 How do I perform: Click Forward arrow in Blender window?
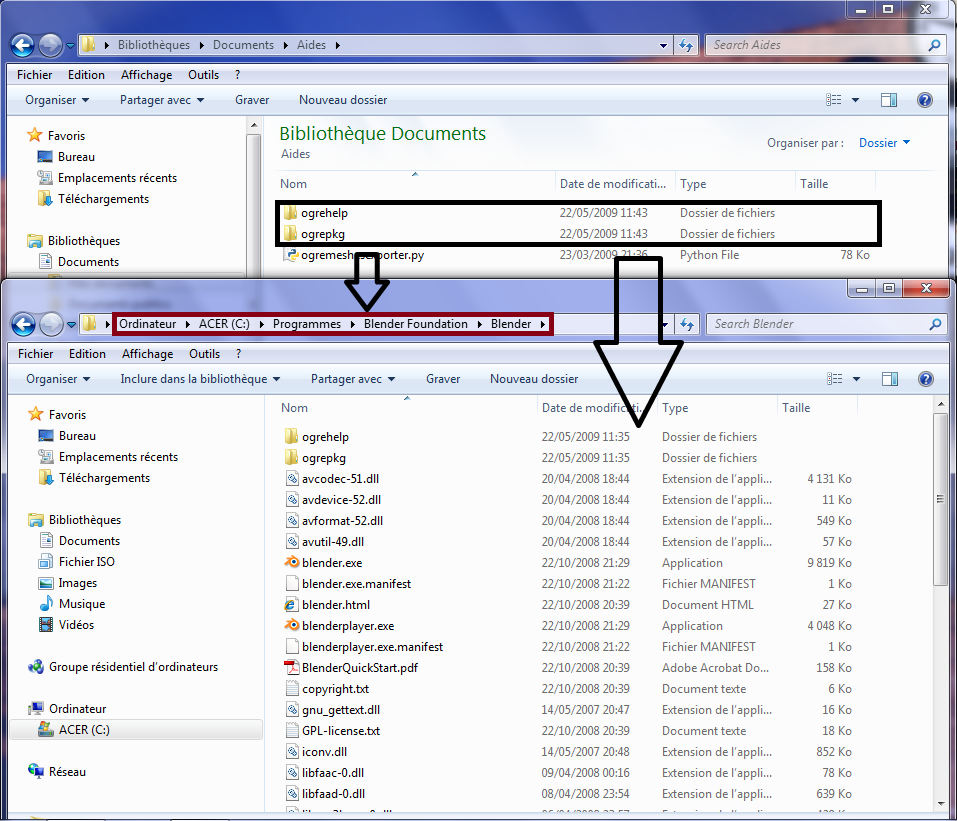tap(51, 324)
